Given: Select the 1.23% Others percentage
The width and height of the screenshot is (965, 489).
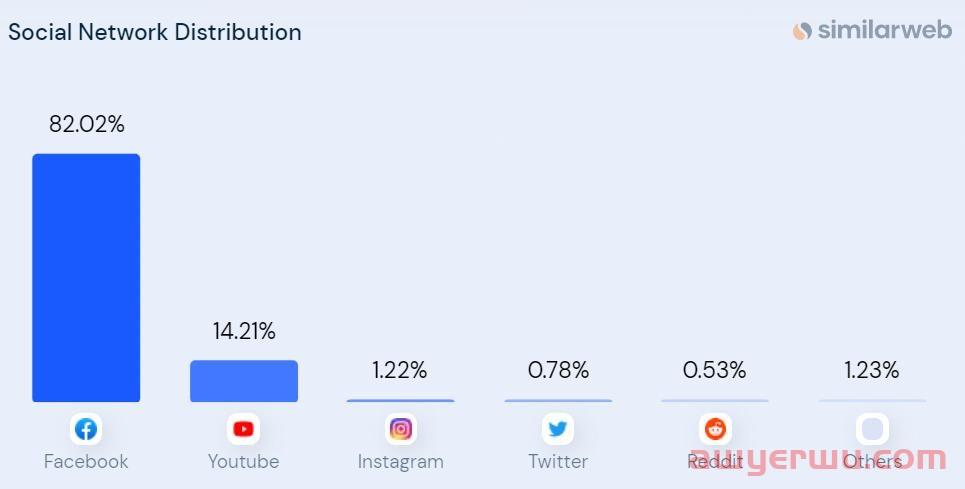Looking at the screenshot, I should coord(872,370).
